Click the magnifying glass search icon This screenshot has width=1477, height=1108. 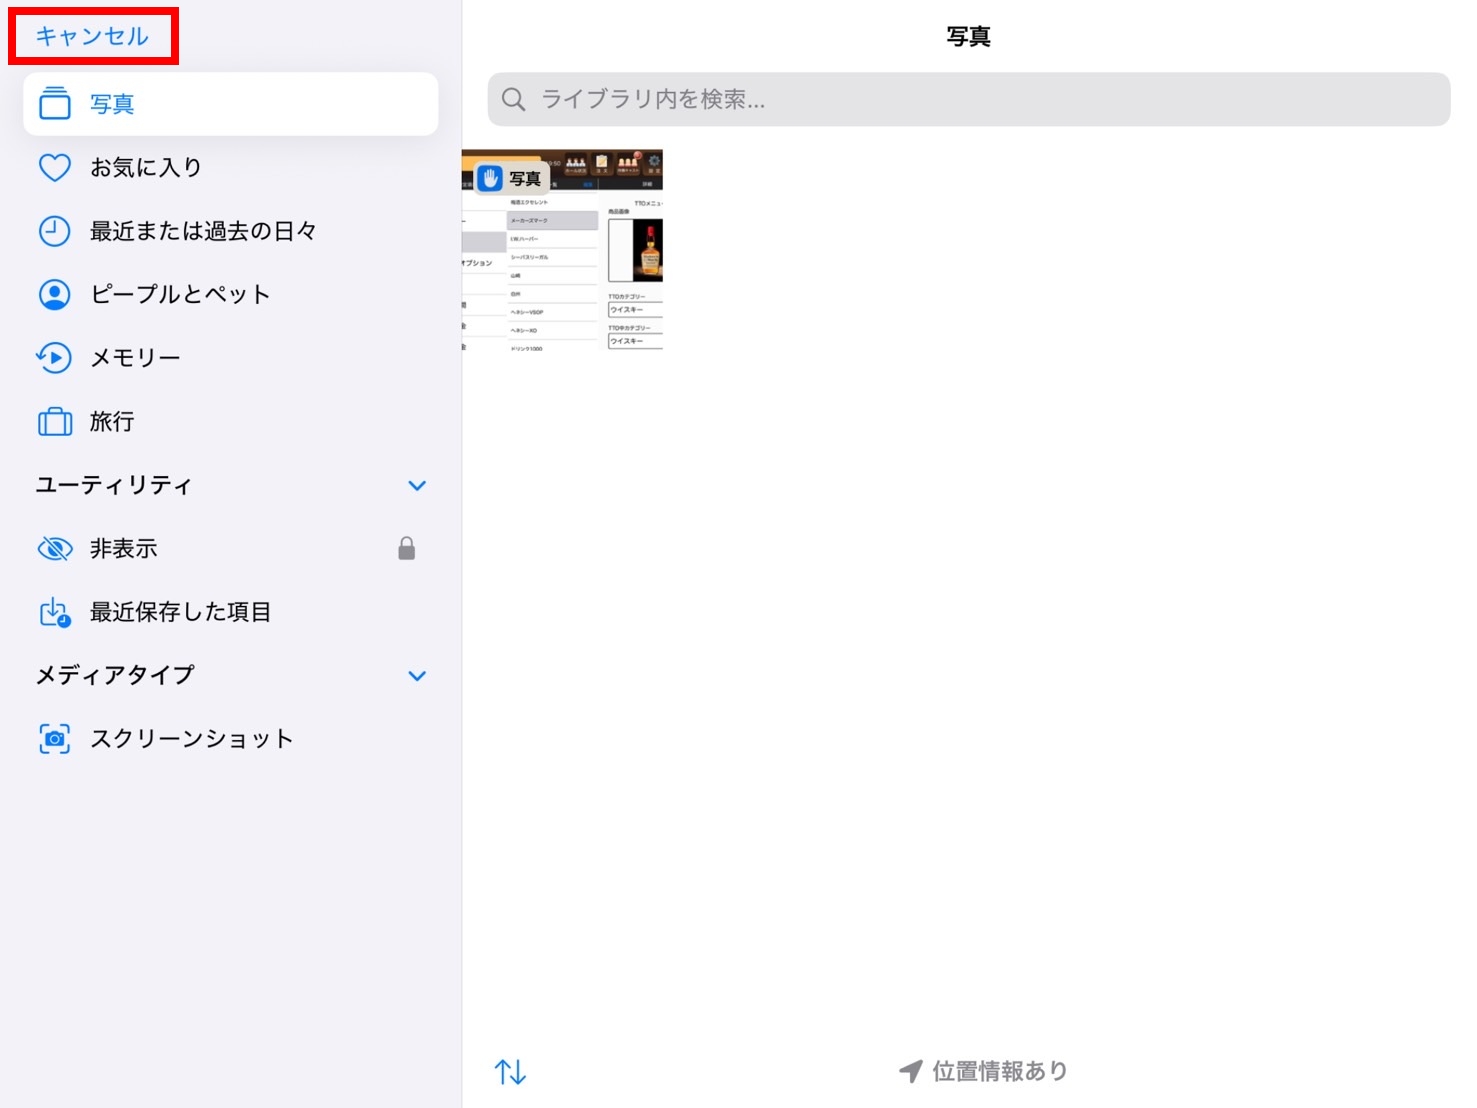pos(513,99)
